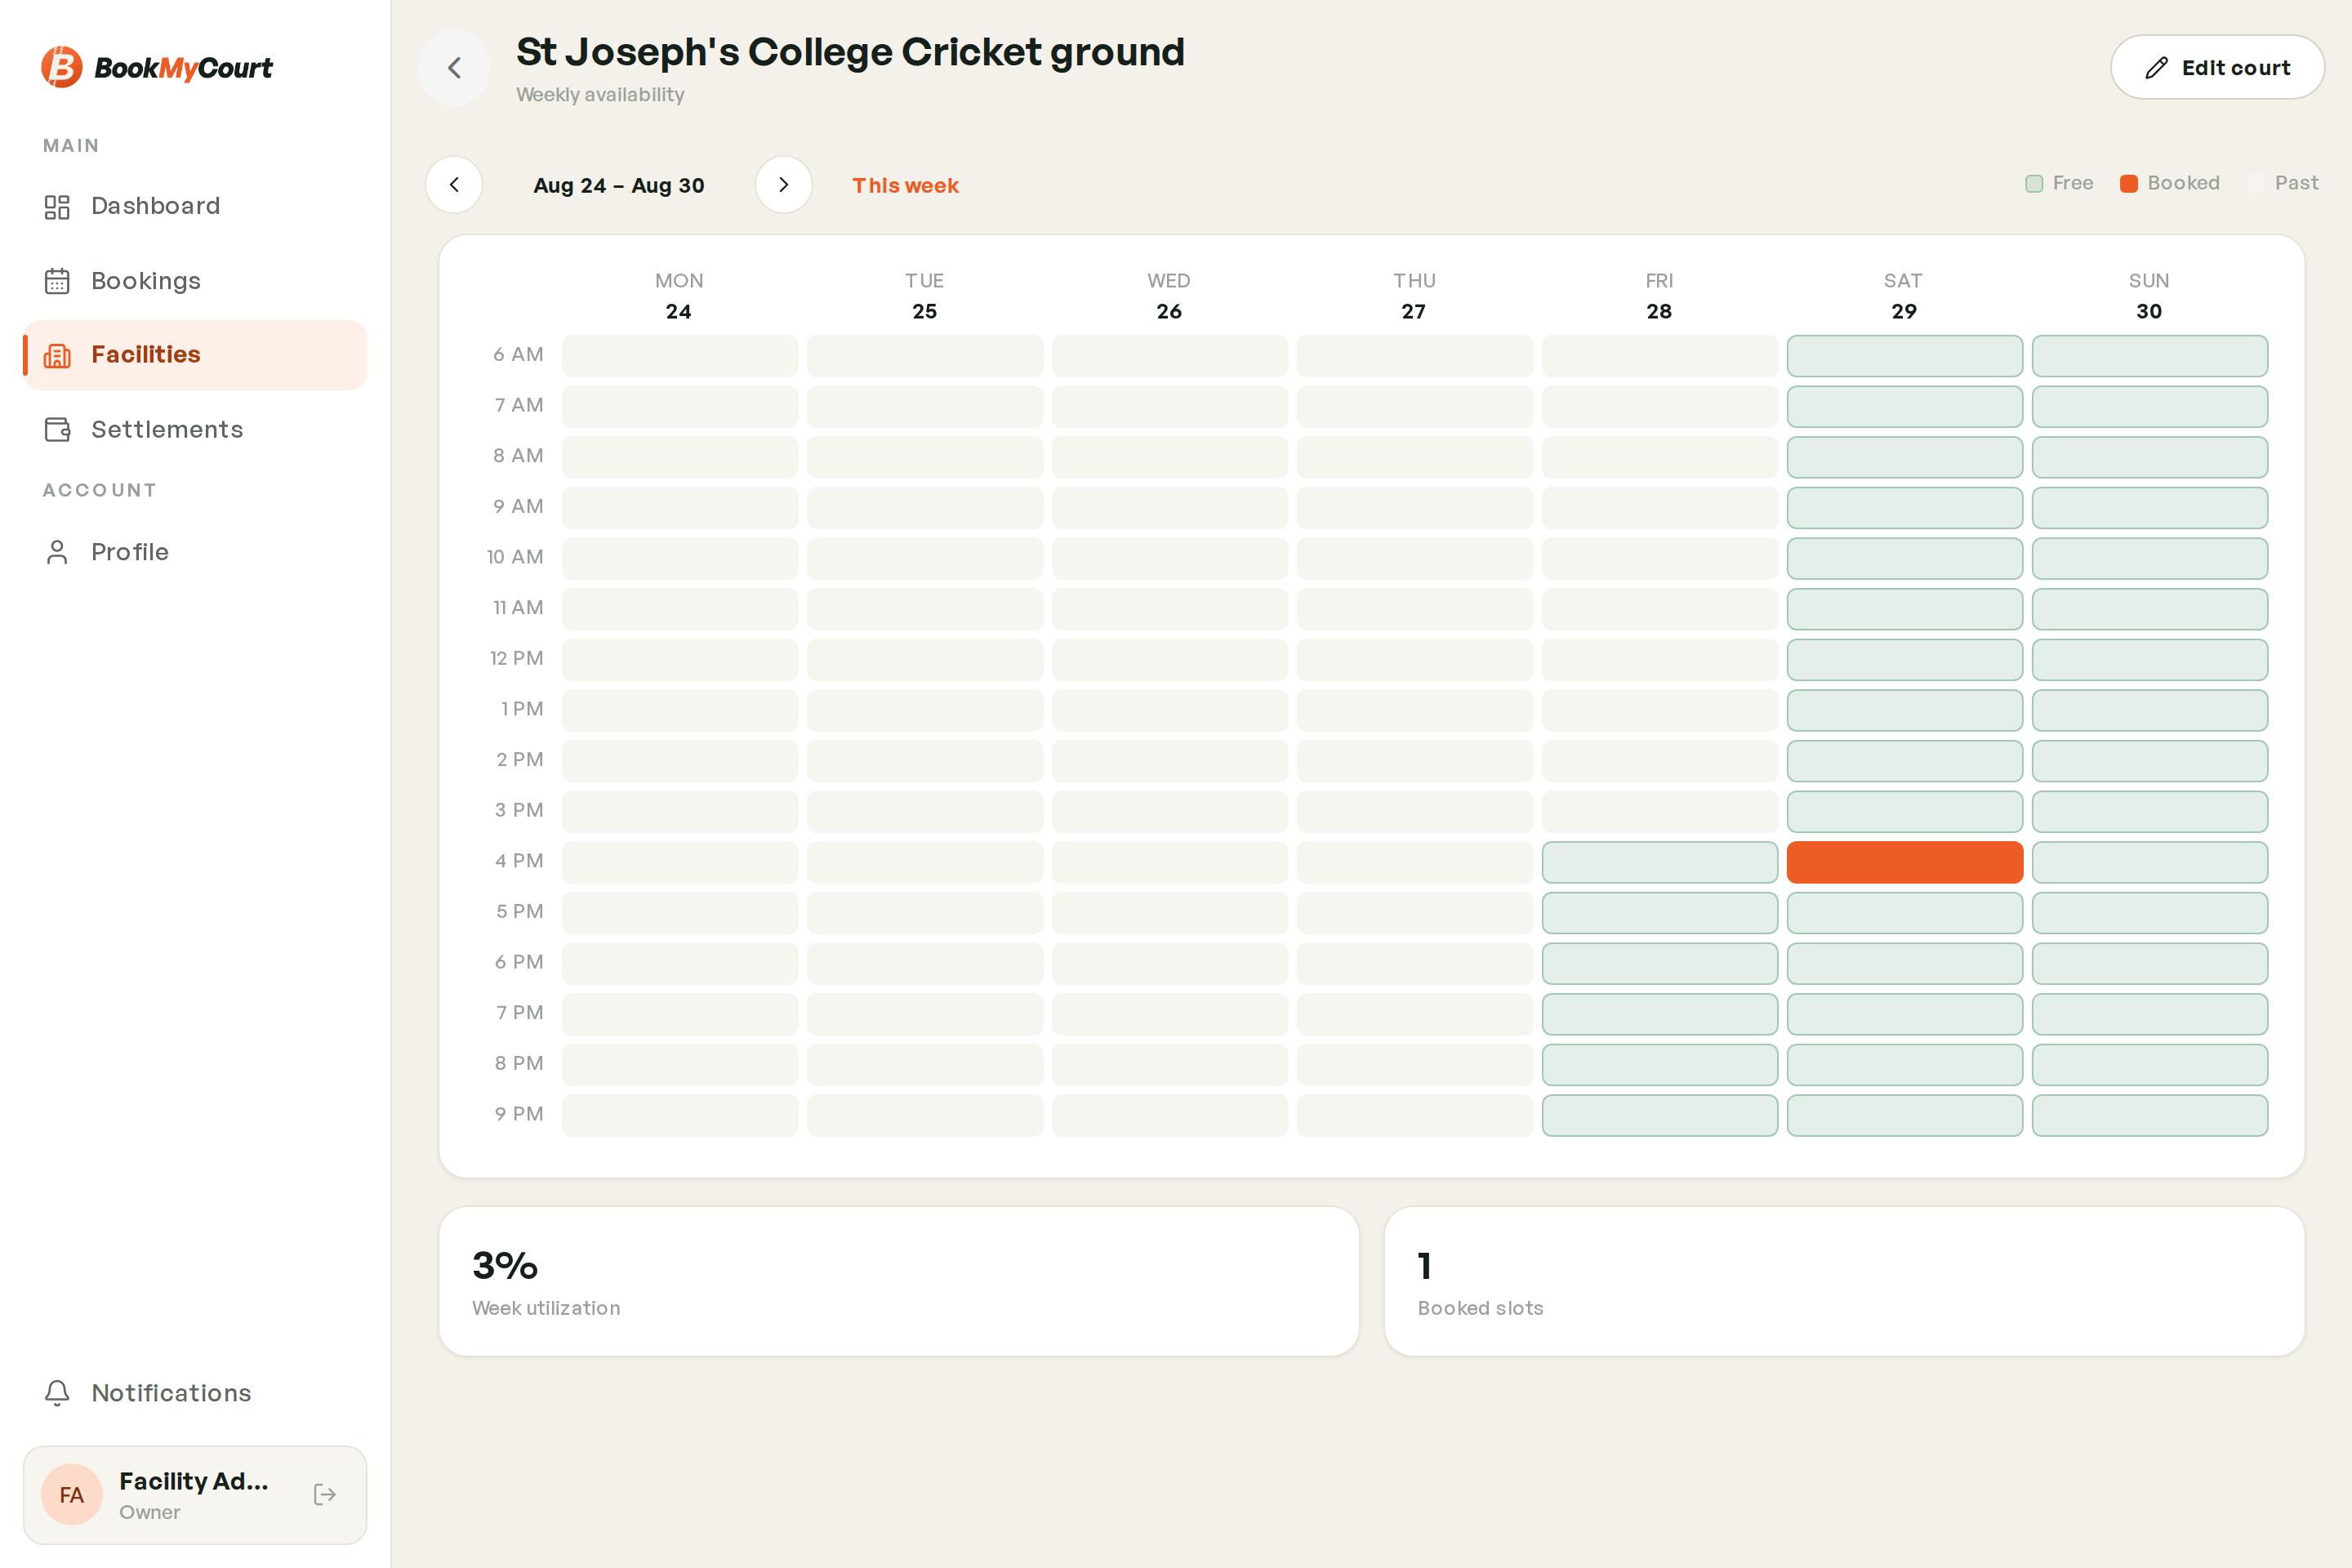Go to previous week with left chevron
The width and height of the screenshot is (2352, 1568).
tap(454, 184)
